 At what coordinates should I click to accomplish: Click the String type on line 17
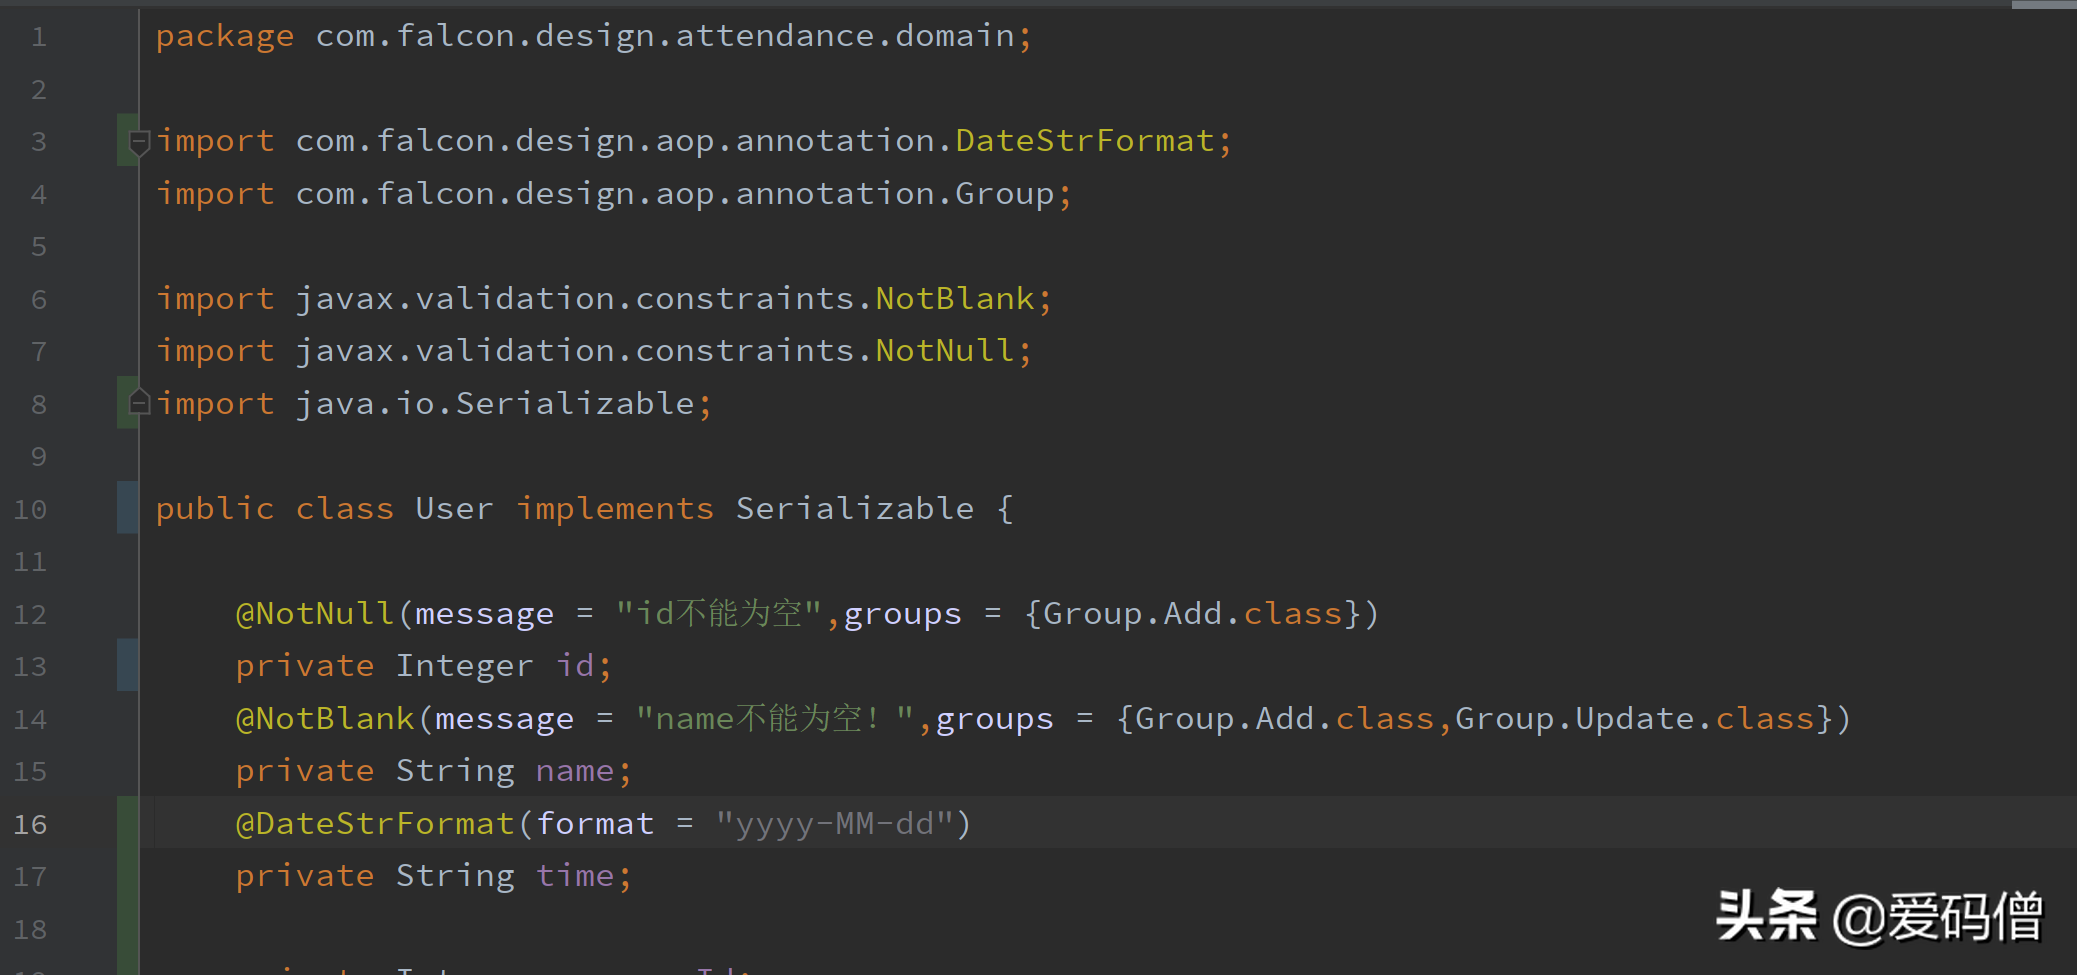[x=455, y=876]
